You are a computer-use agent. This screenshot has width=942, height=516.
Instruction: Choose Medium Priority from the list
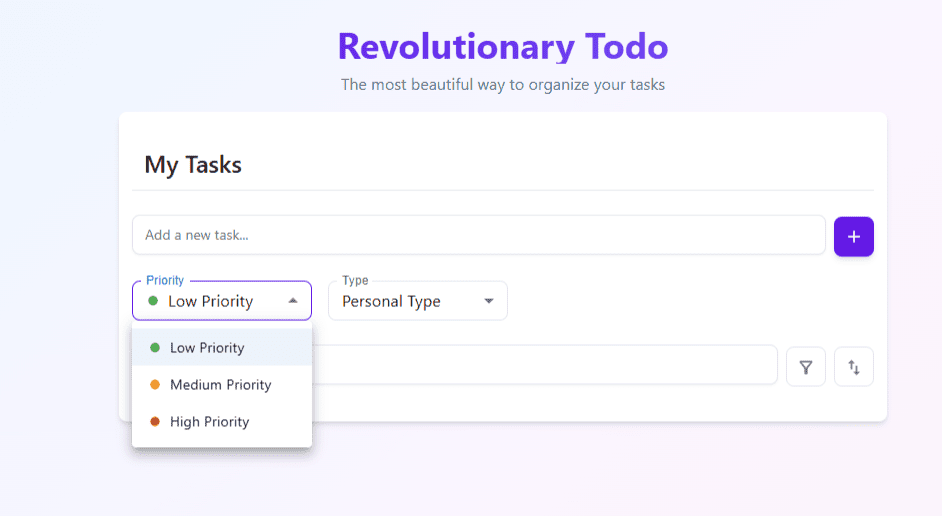click(x=222, y=384)
